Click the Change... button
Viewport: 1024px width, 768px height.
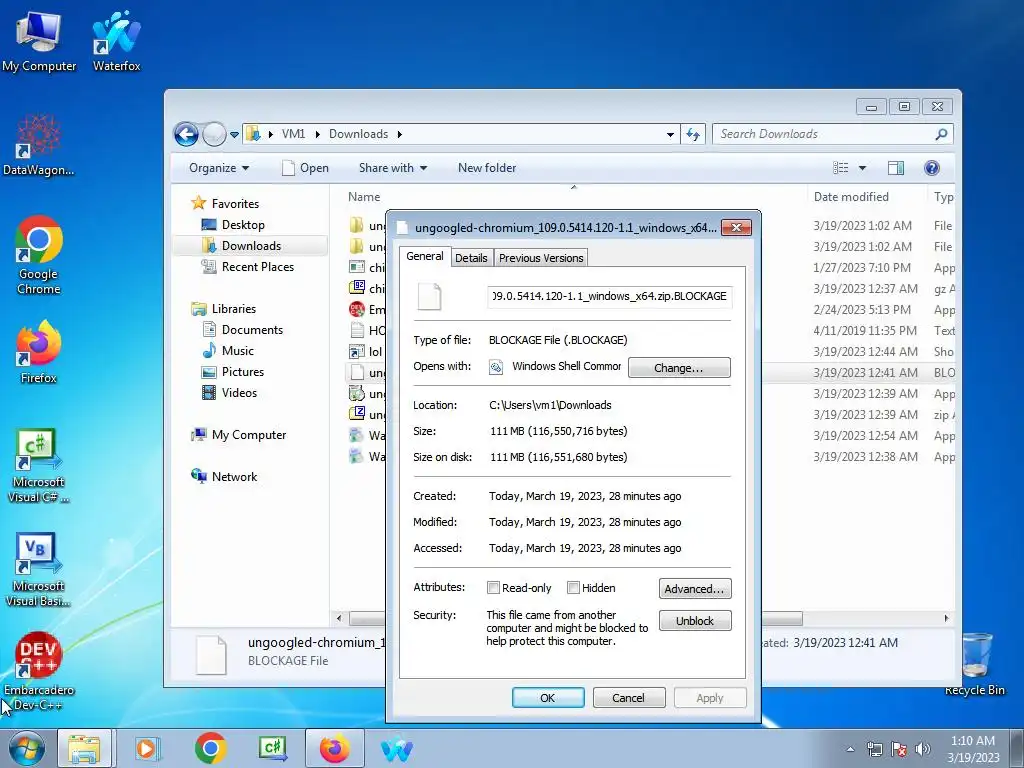pos(679,368)
